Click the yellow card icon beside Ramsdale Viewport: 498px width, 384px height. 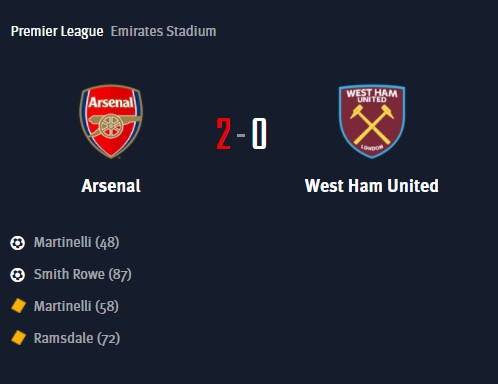(18, 338)
